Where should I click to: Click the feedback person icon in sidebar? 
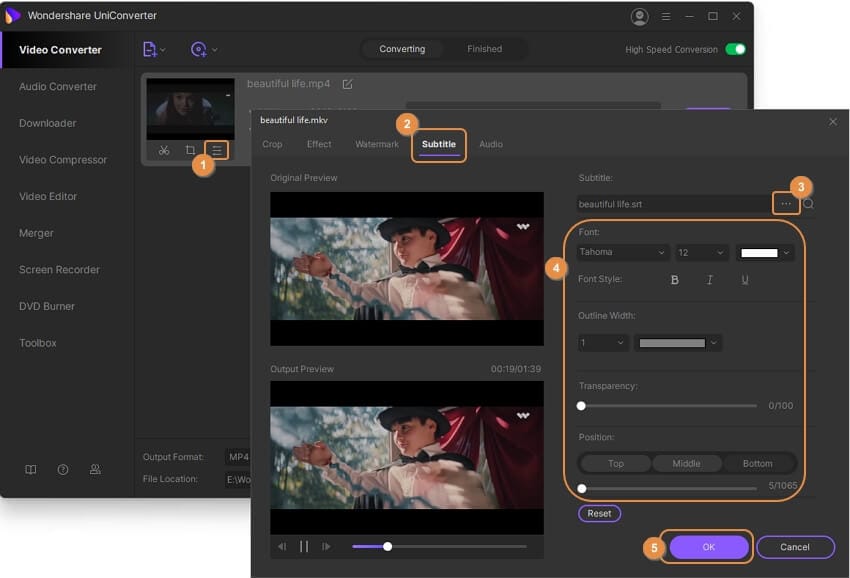(x=95, y=470)
